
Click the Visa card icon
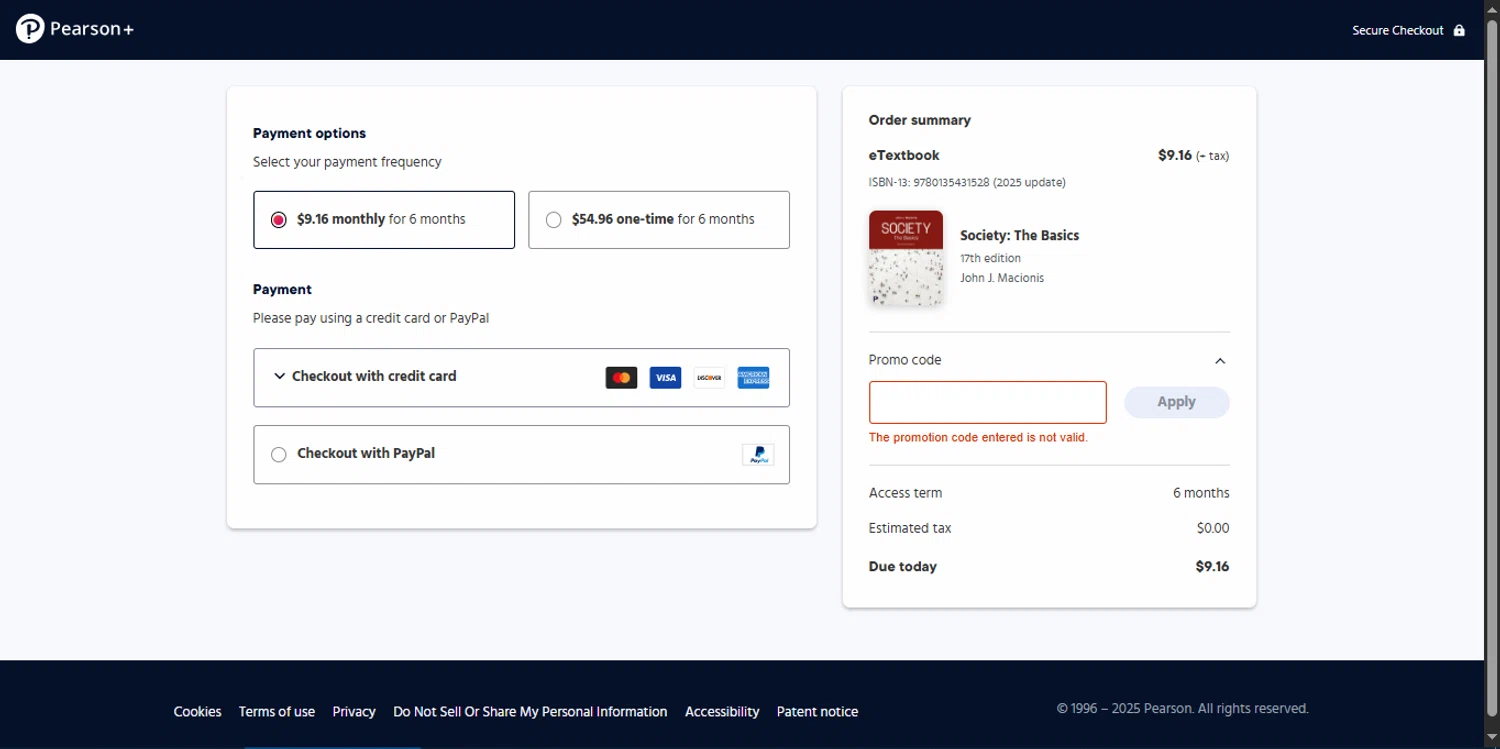coord(665,378)
